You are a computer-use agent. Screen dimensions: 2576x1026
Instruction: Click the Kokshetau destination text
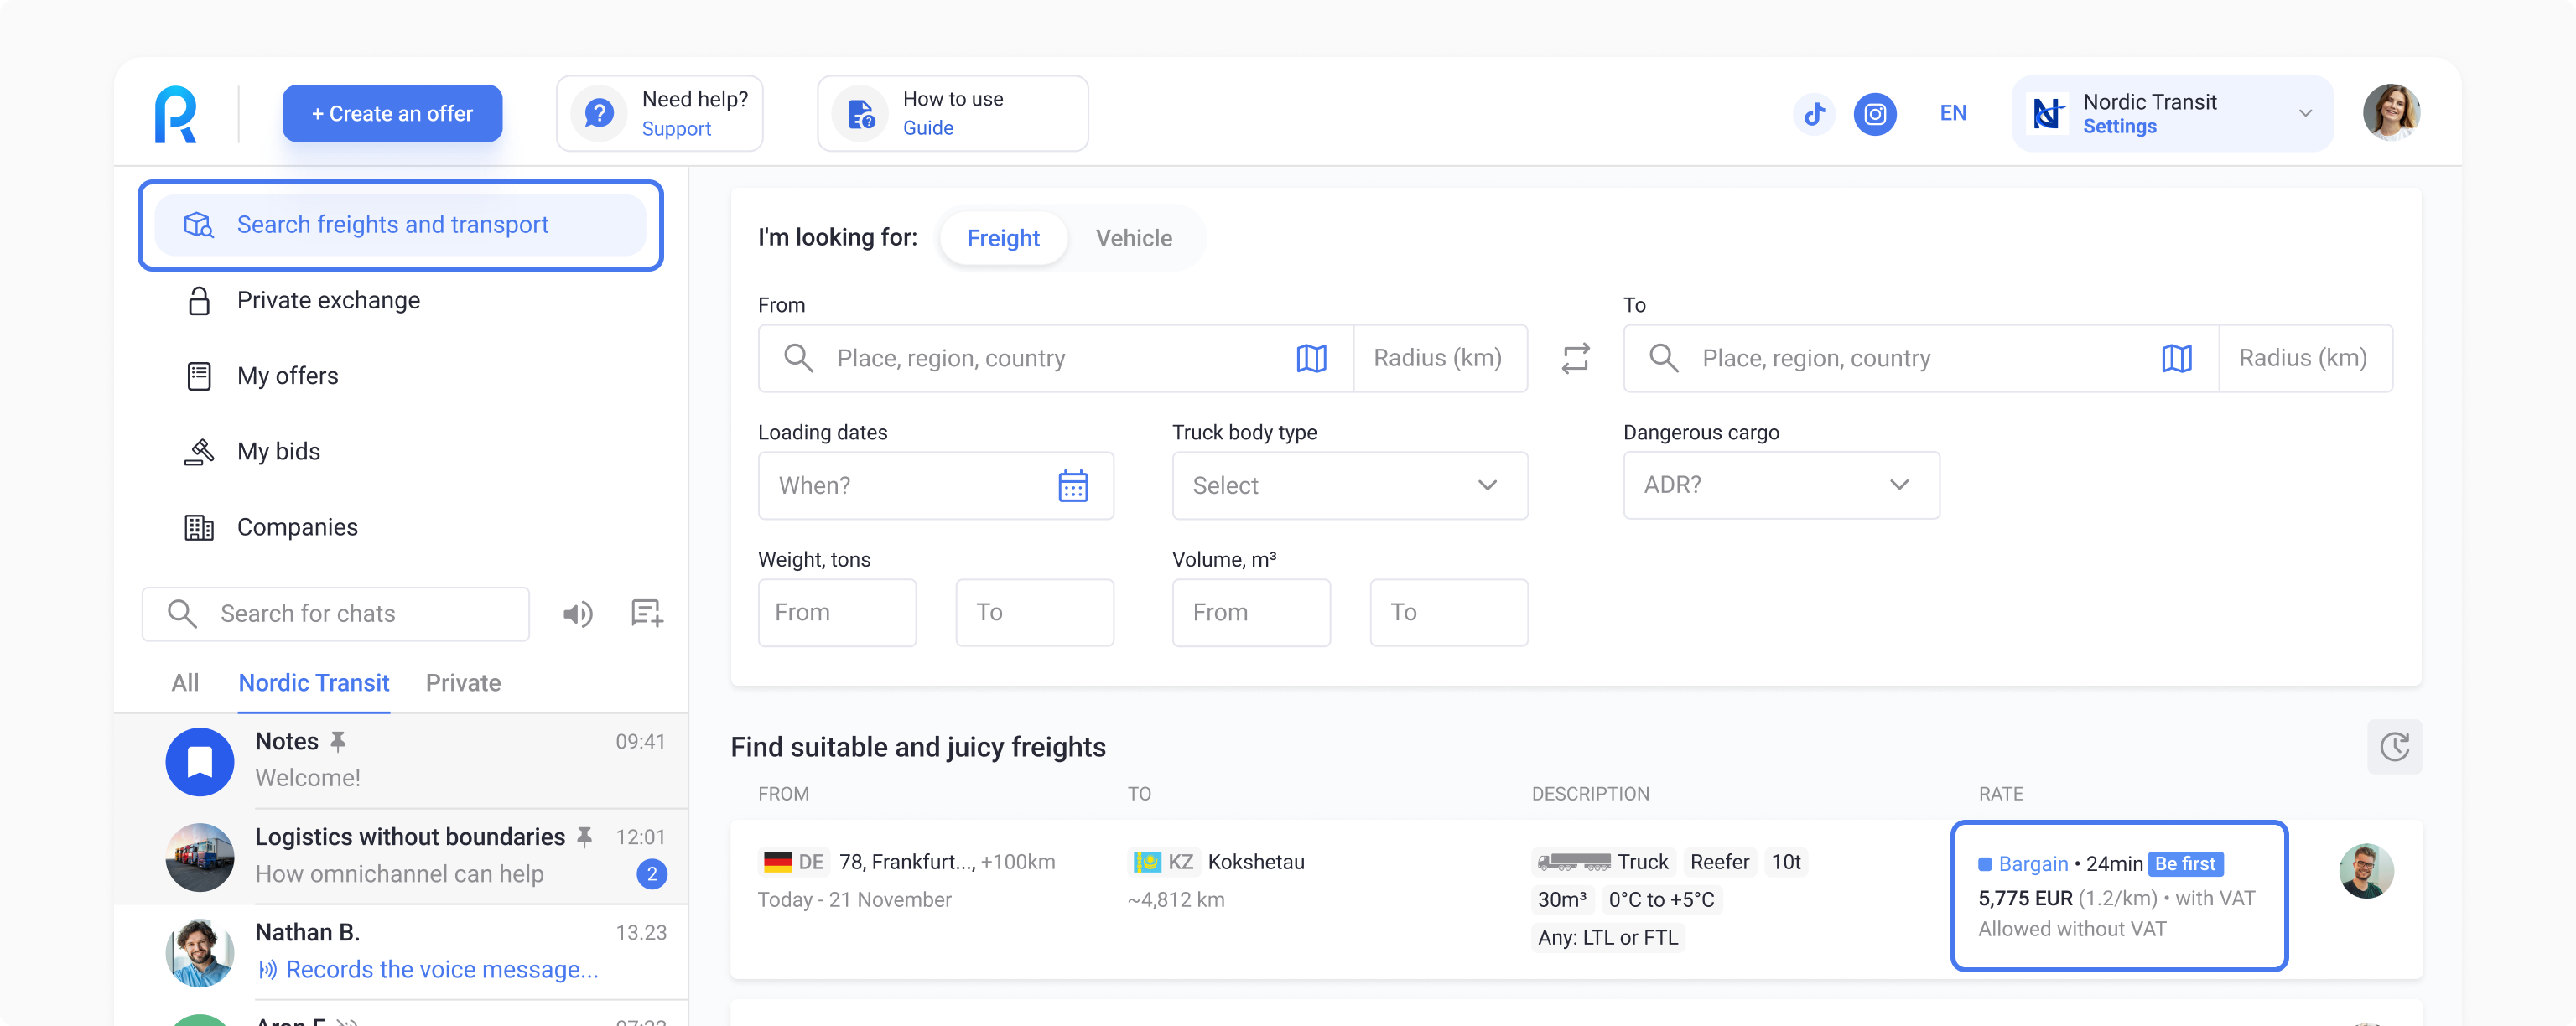click(1255, 862)
